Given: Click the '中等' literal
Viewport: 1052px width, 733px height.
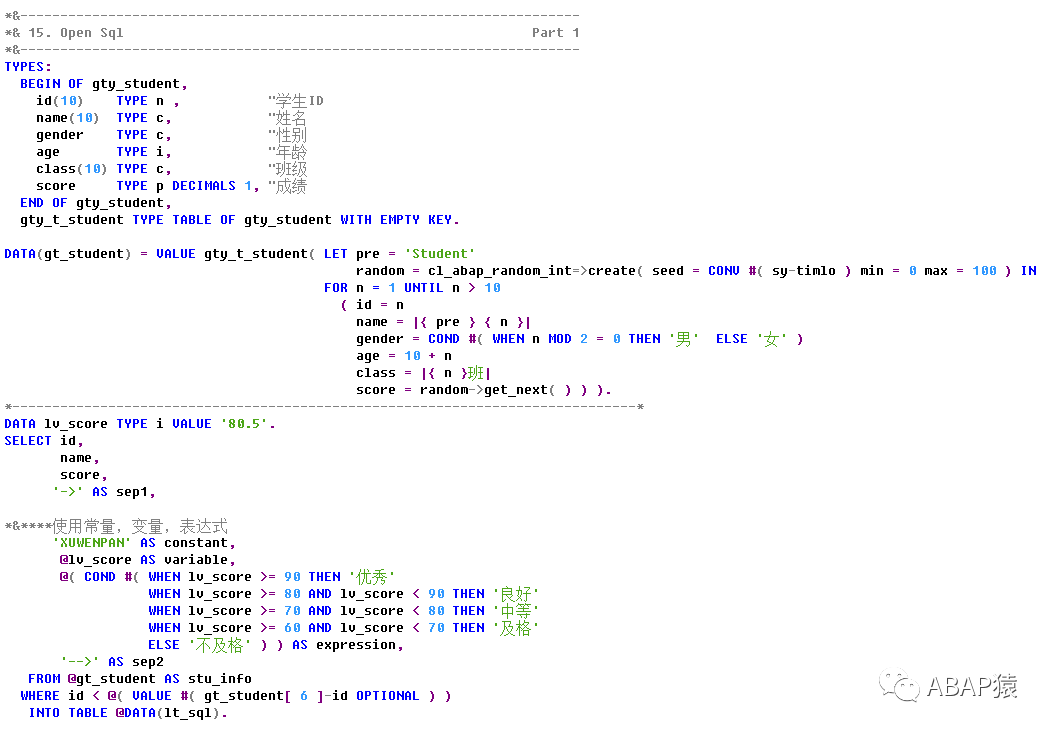Looking at the screenshot, I should point(516,611).
